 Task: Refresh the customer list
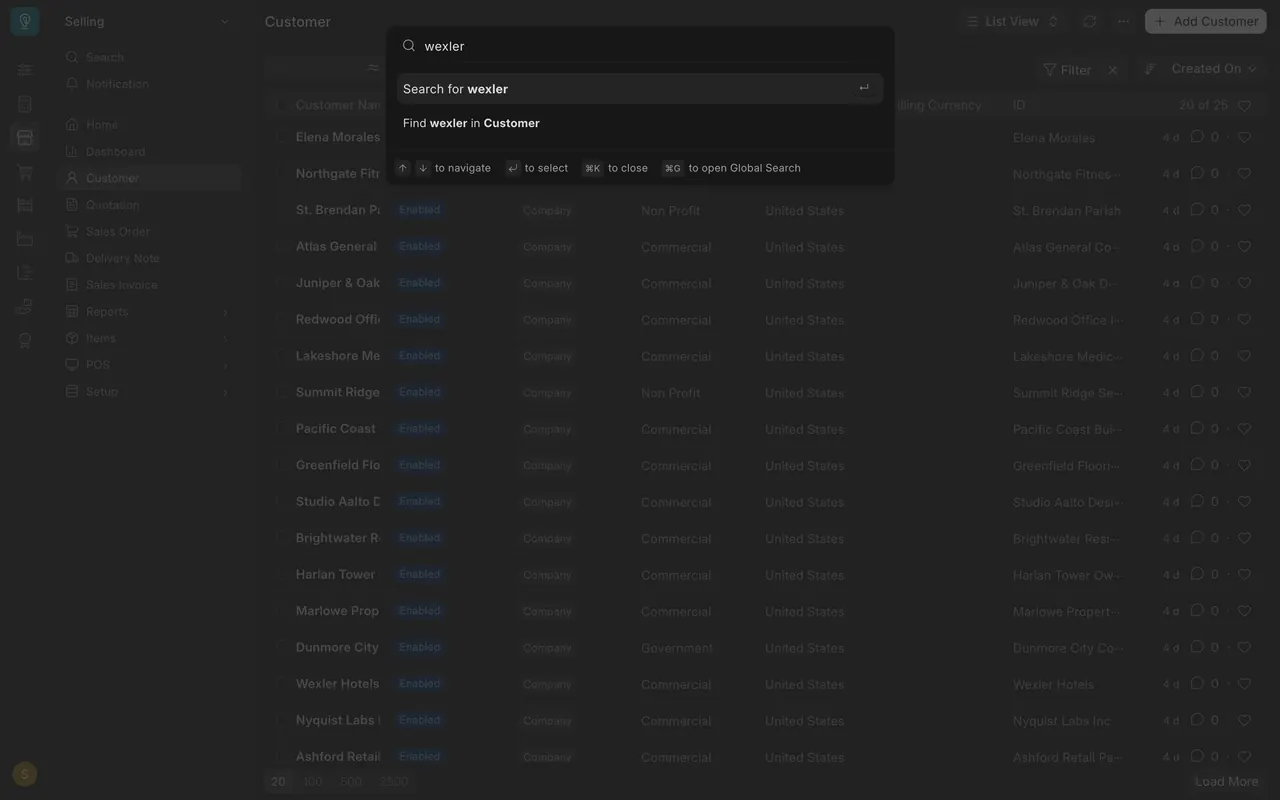click(1090, 21)
